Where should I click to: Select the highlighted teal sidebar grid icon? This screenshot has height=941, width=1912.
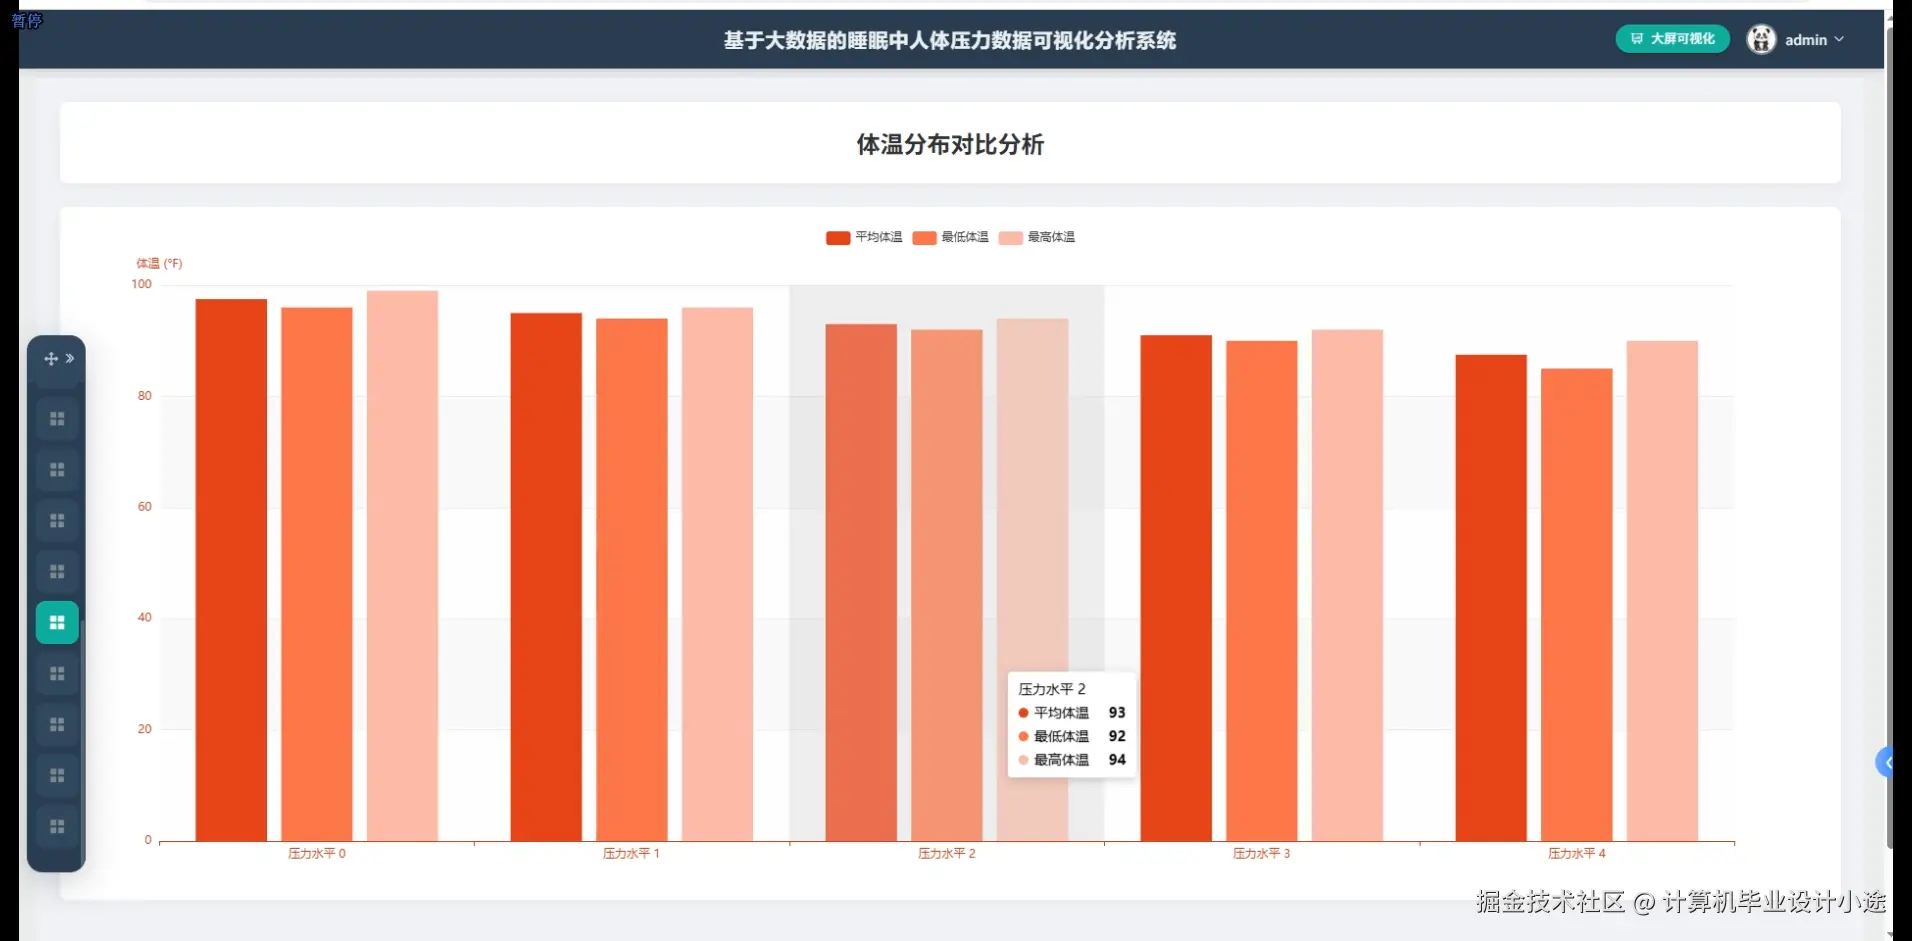(57, 621)
